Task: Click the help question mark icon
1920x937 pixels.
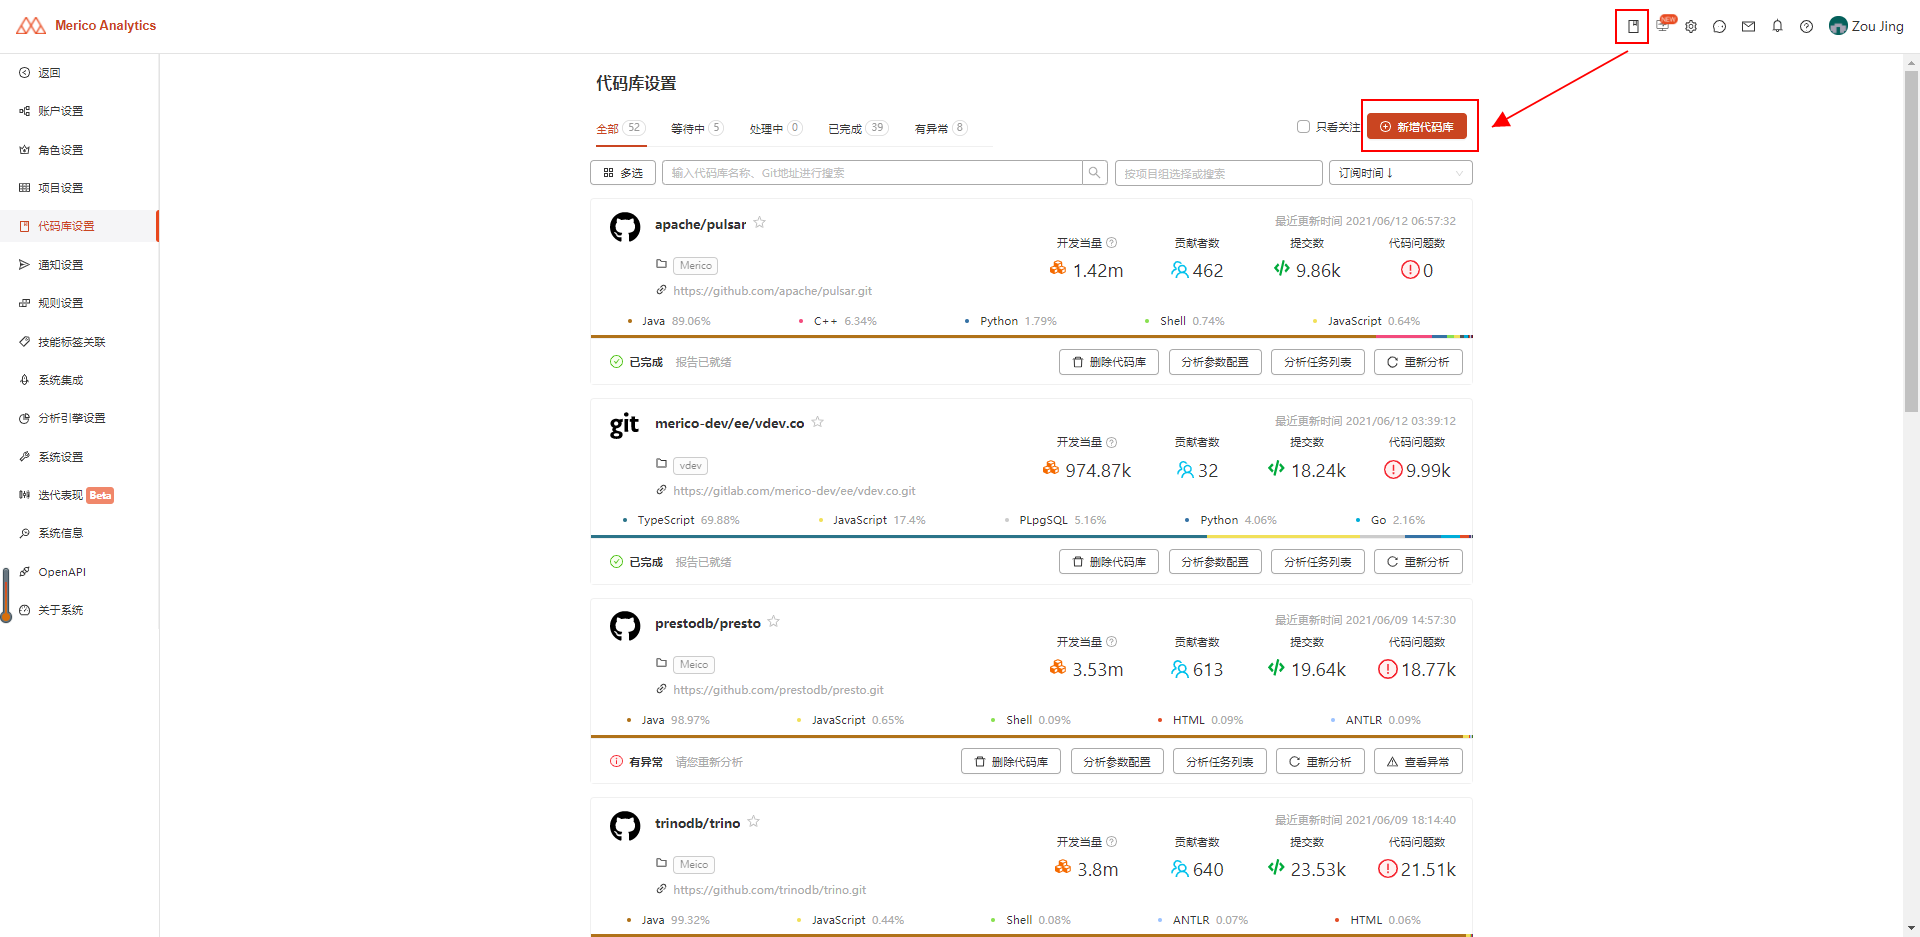Action: click(x=1806, y=26)
